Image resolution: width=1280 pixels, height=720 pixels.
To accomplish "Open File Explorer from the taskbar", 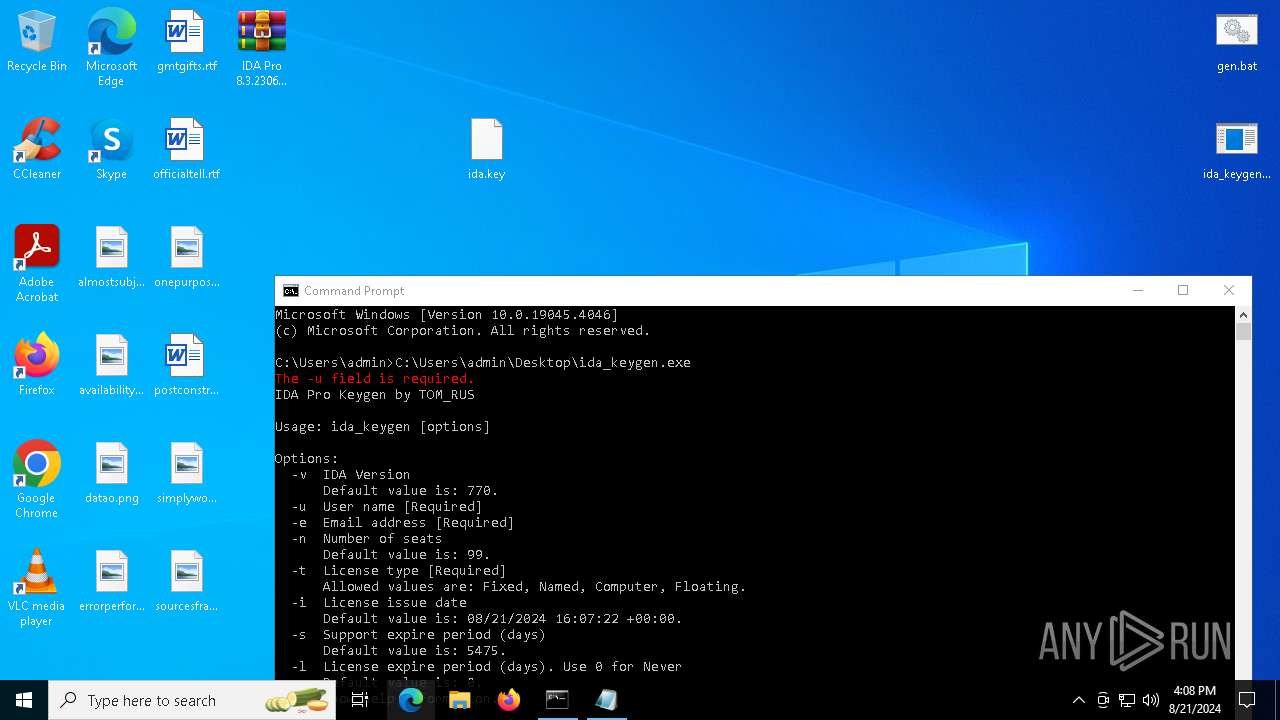I will point(460,700).
